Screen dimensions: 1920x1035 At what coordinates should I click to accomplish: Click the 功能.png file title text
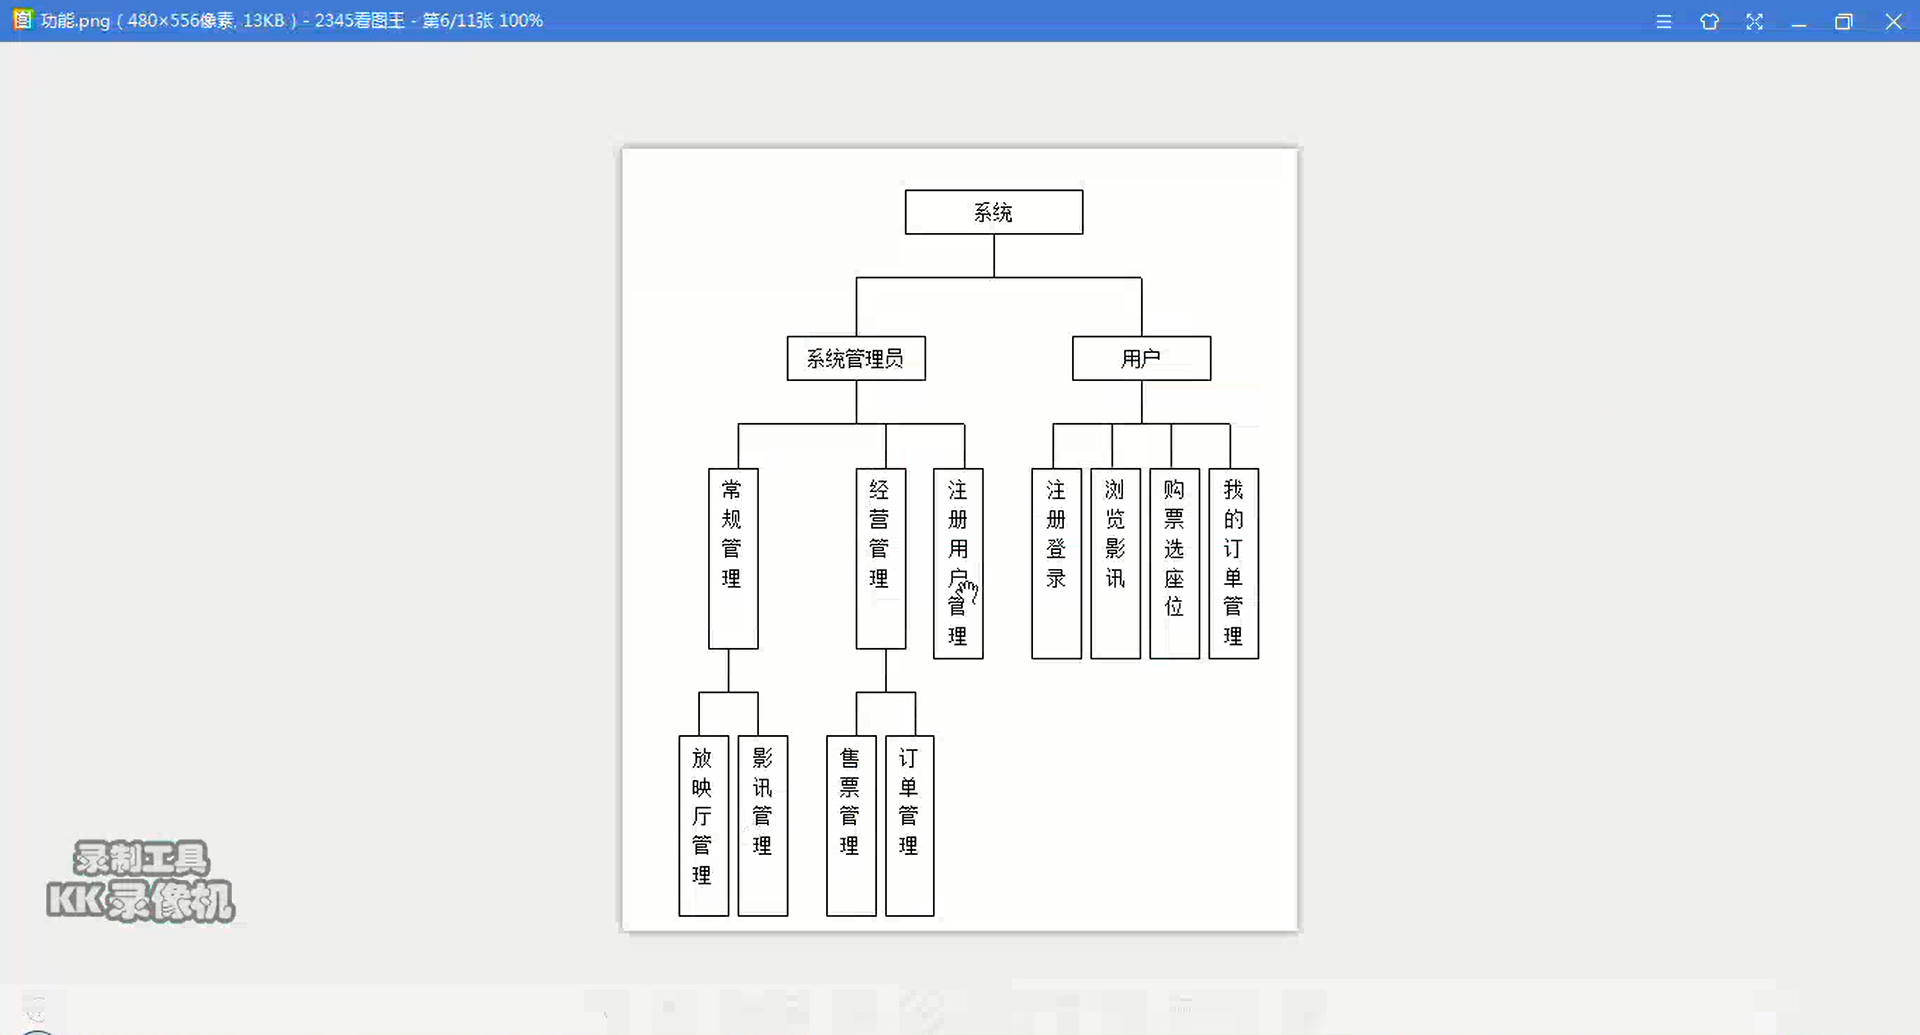point(75,21)
